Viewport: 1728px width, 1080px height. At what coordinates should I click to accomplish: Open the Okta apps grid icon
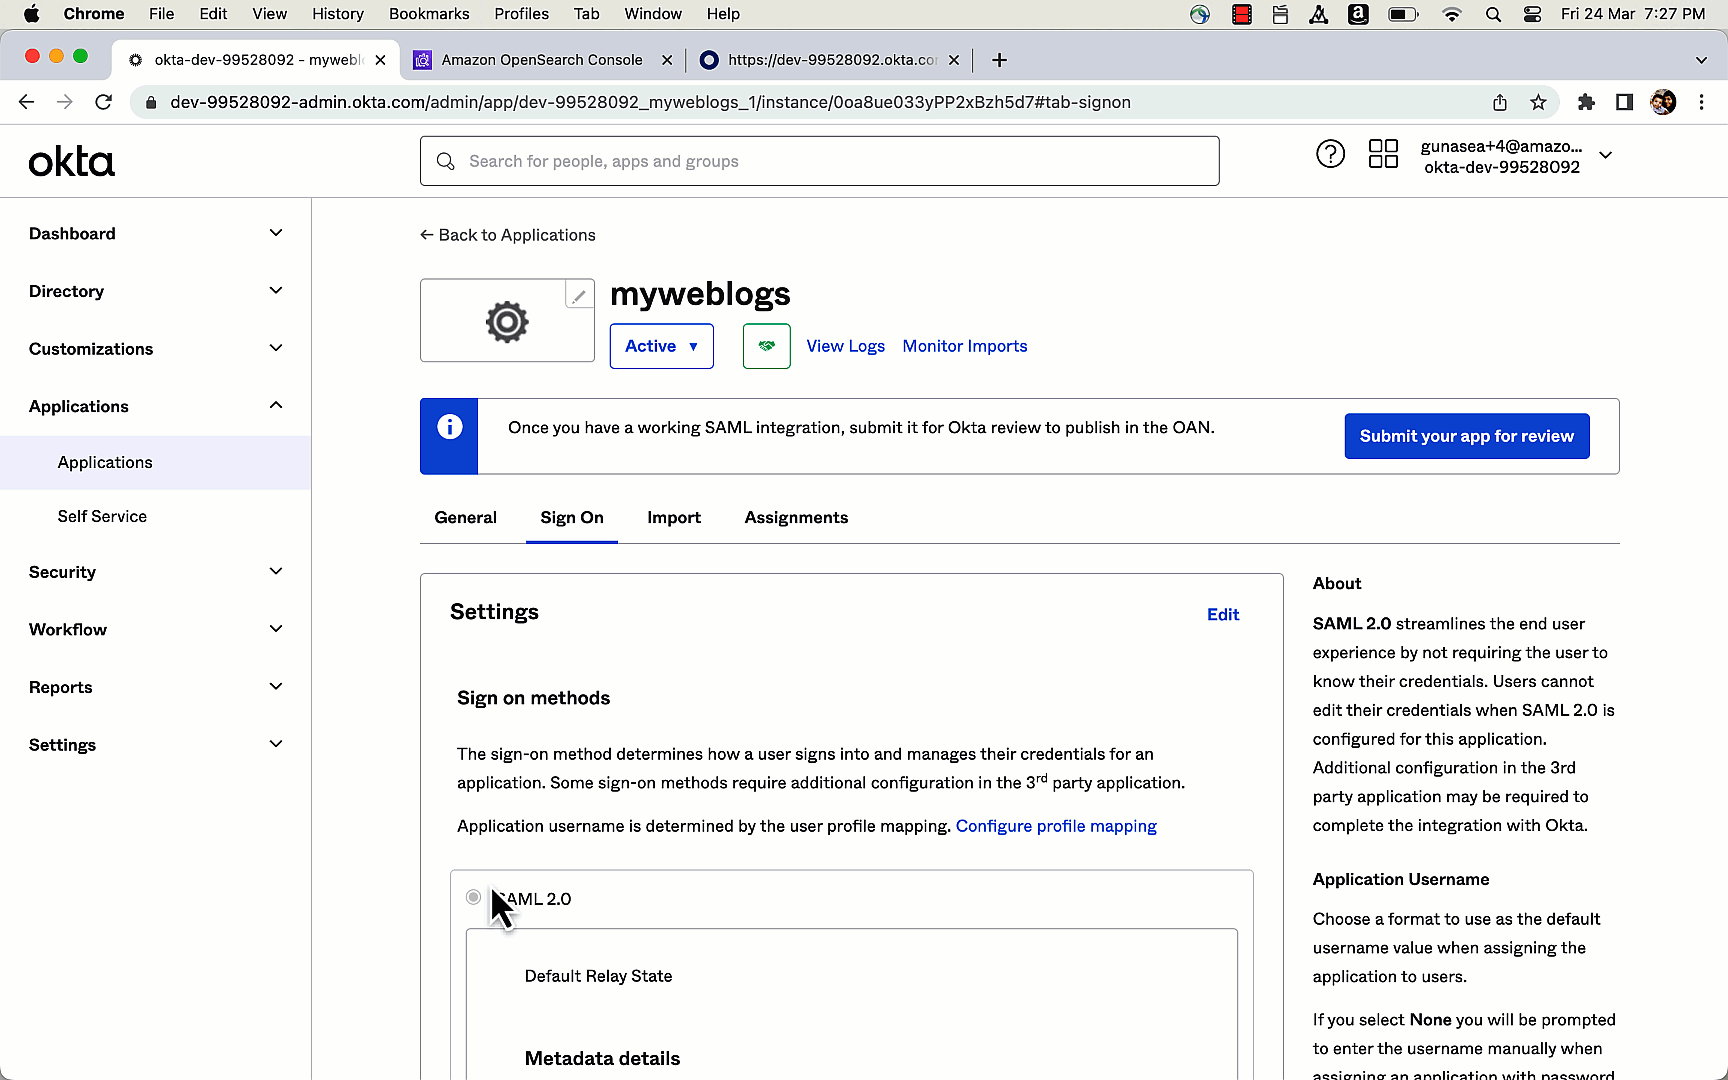tap(1383, 154)
